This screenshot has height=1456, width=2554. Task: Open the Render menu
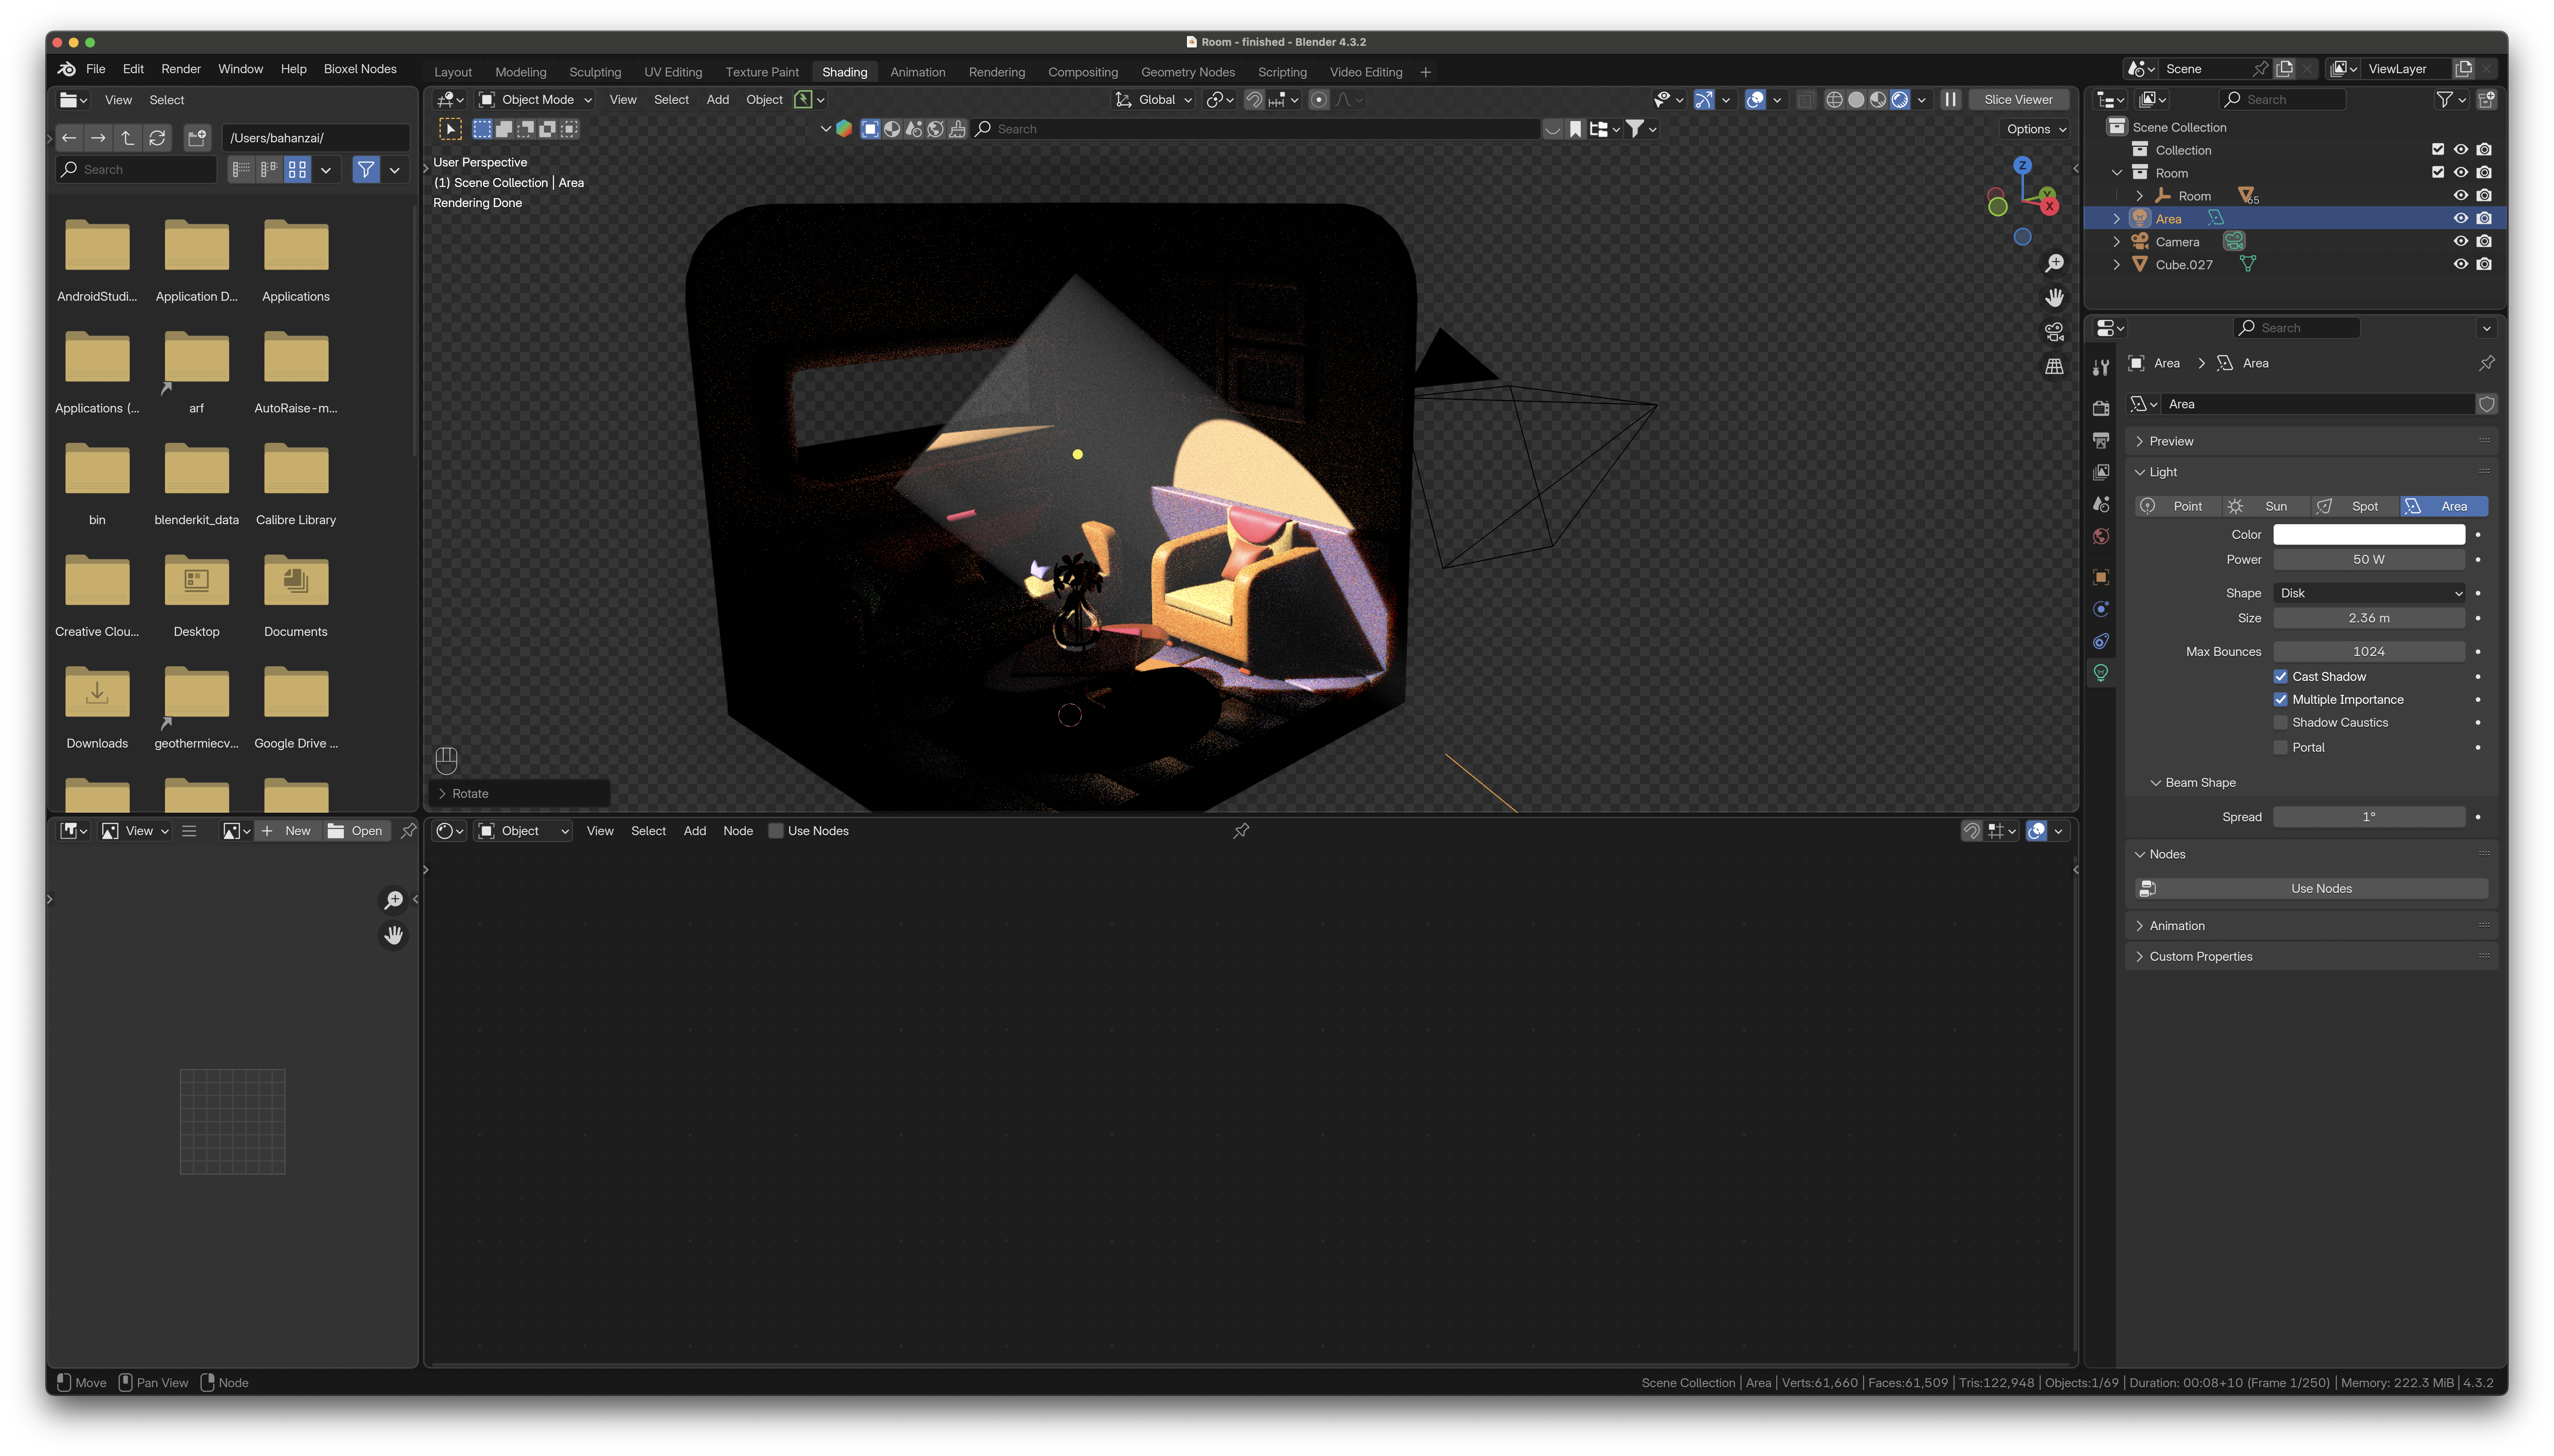(181, 69)
